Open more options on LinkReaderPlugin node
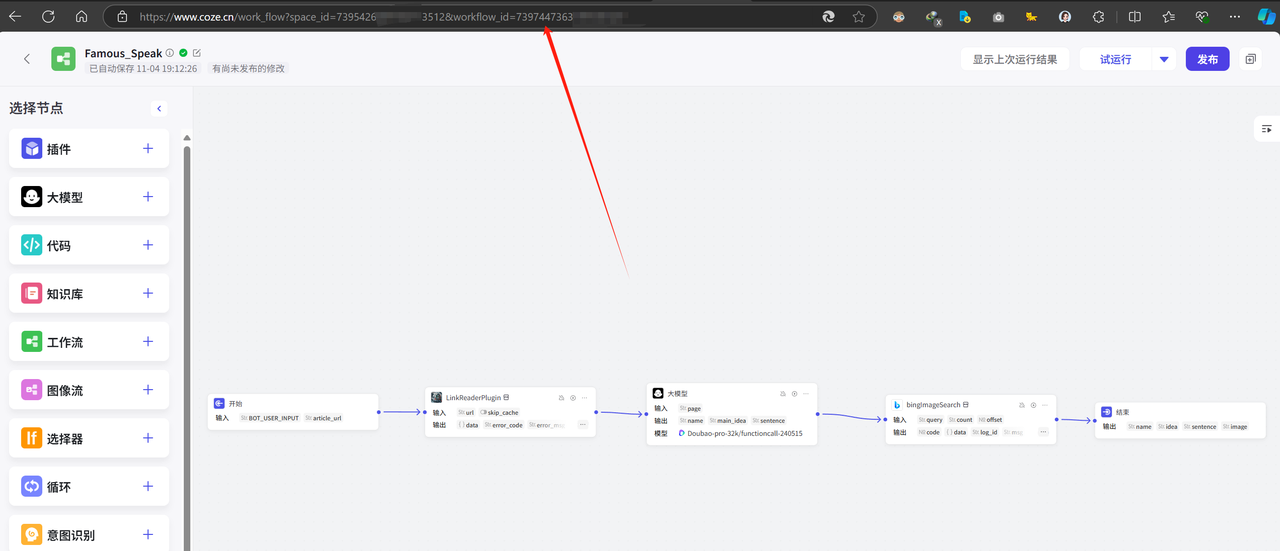The image size is (1280, 551). [x=585, y=397]
